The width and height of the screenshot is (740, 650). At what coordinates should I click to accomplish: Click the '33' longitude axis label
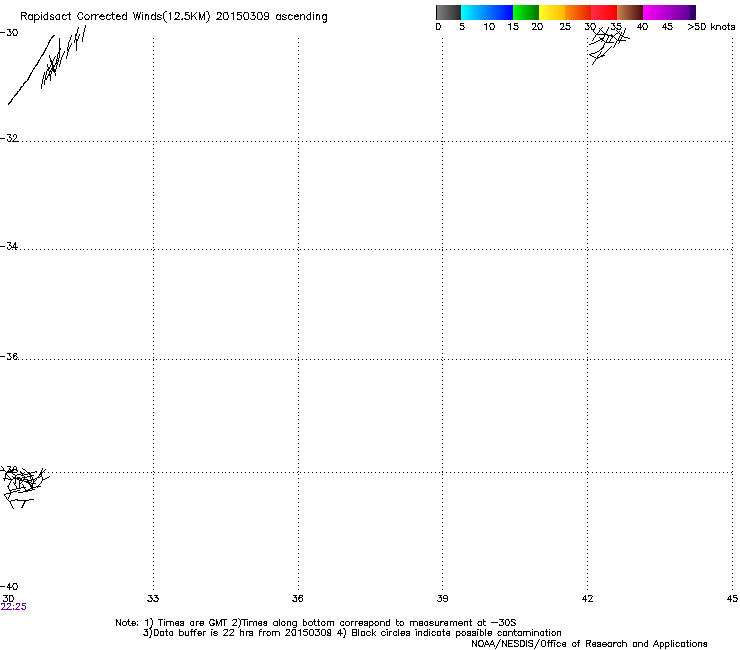coord(153,599)
